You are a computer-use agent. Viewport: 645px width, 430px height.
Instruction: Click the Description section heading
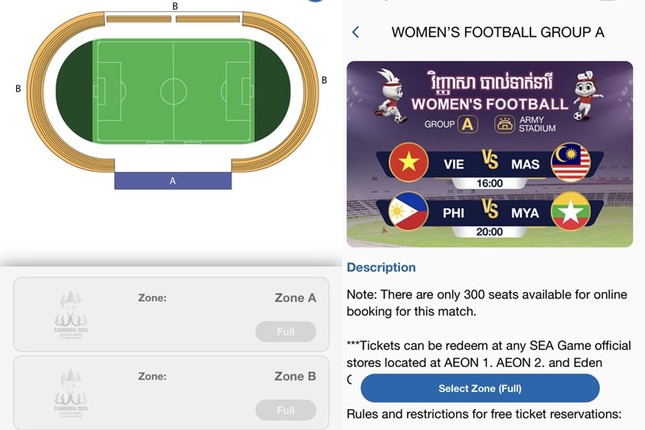[x=381, y=267]
